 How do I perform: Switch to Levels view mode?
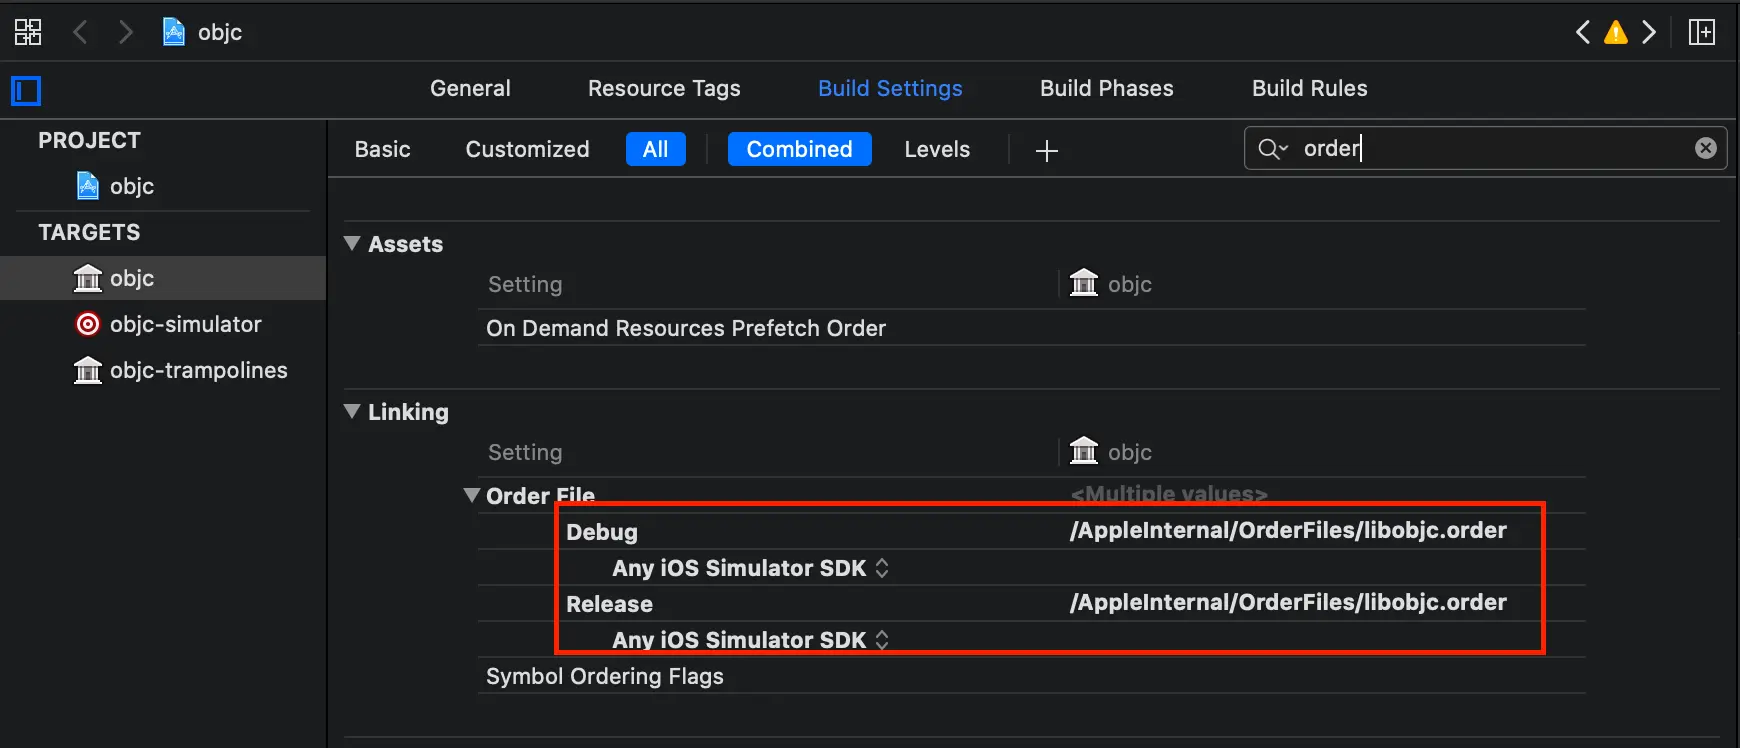[x=937, y=149]
